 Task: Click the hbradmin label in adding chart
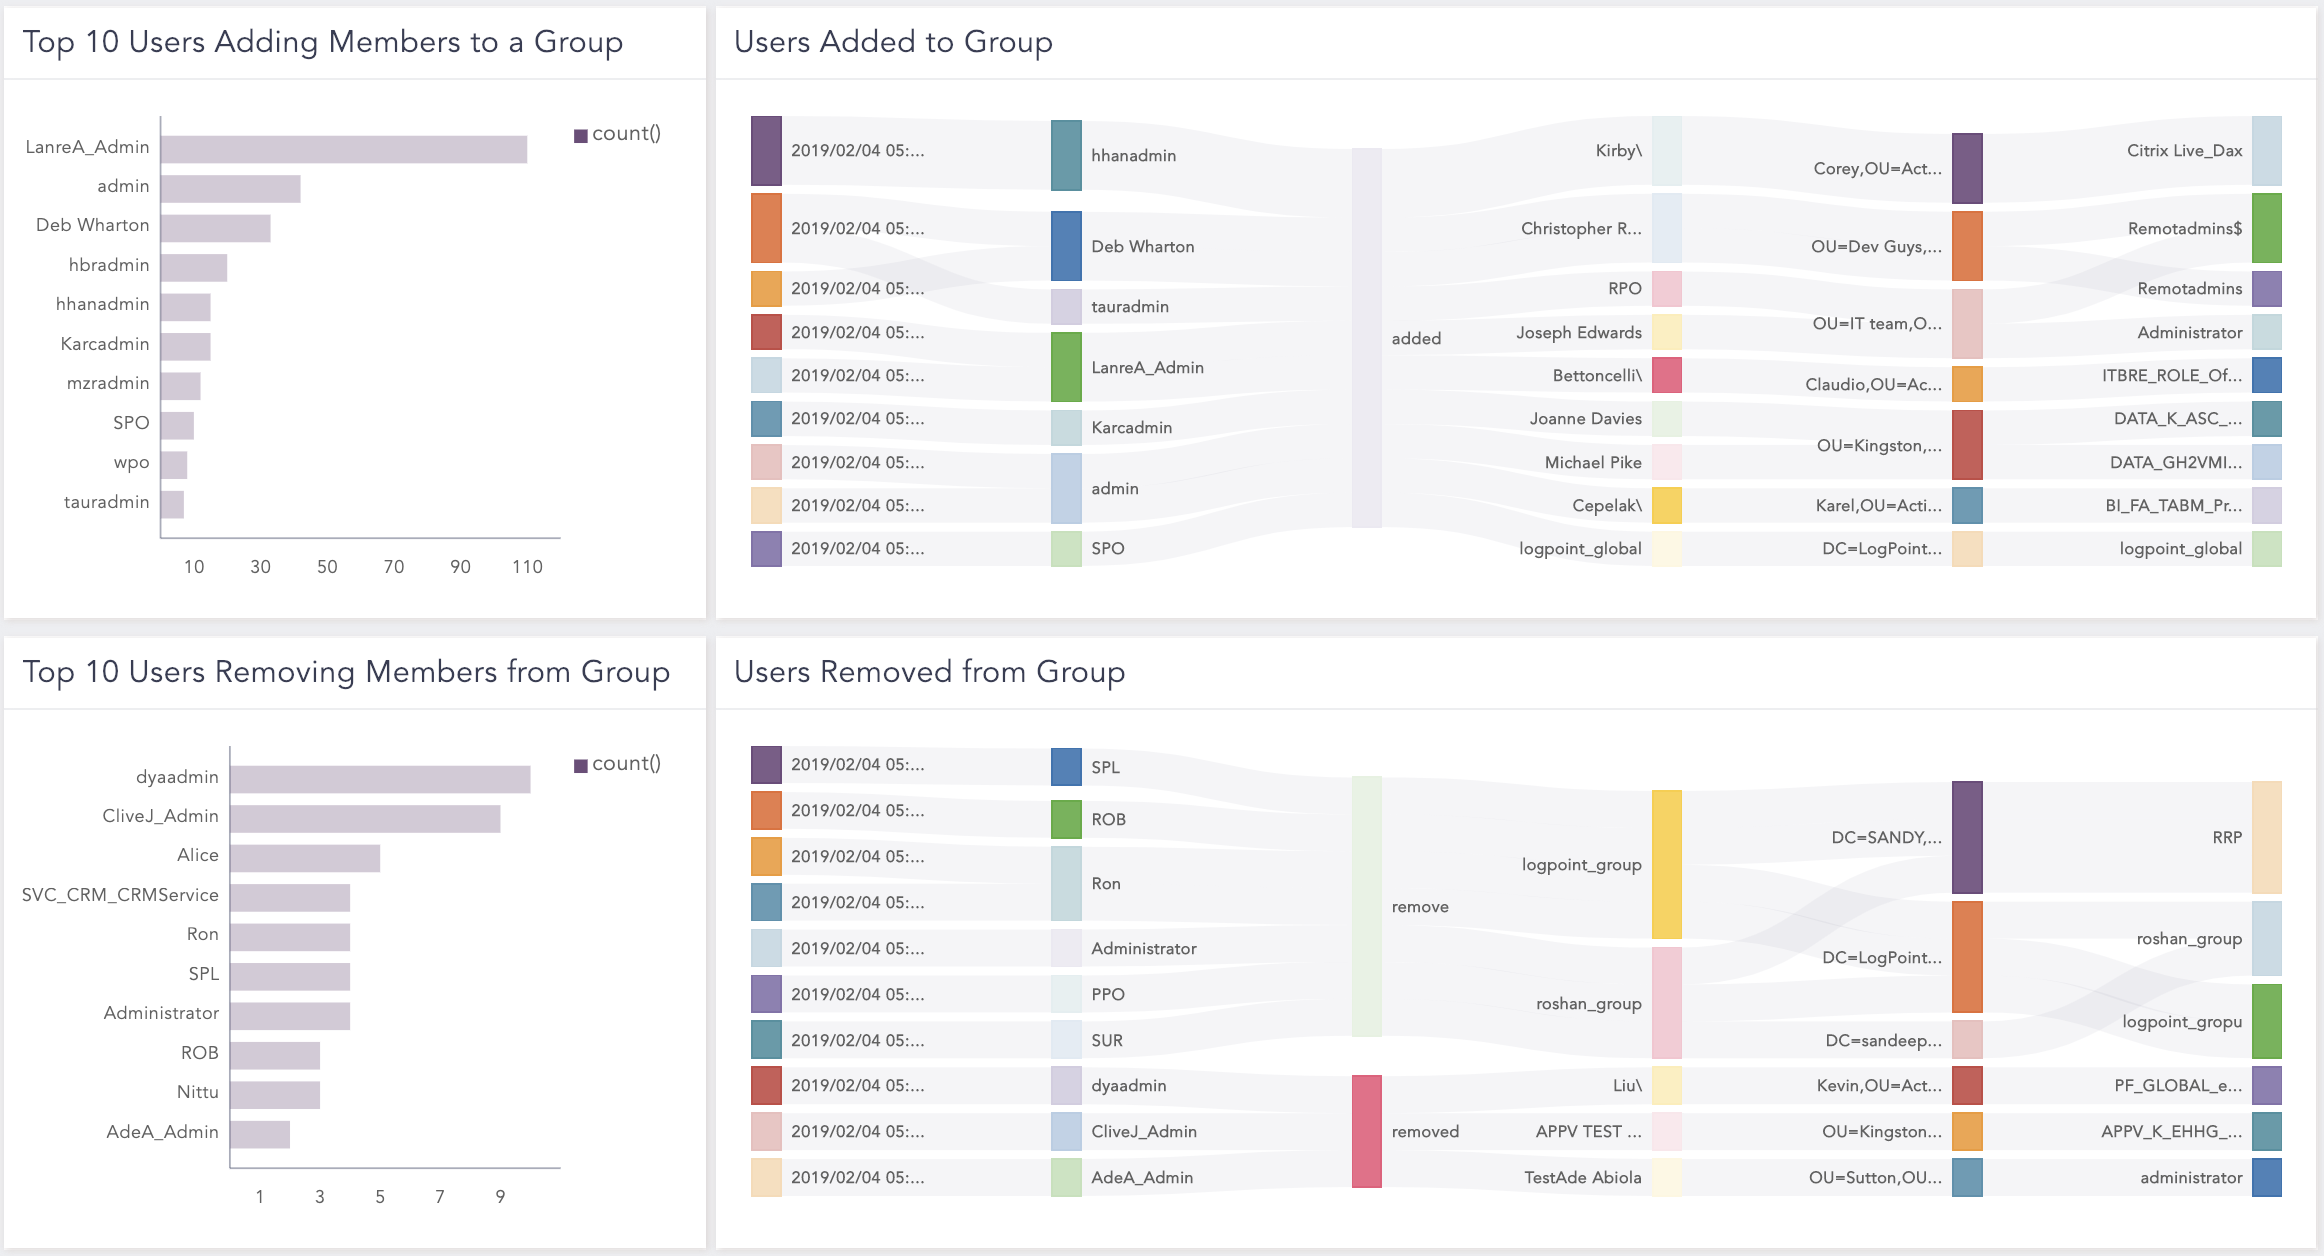click(109, 265)
